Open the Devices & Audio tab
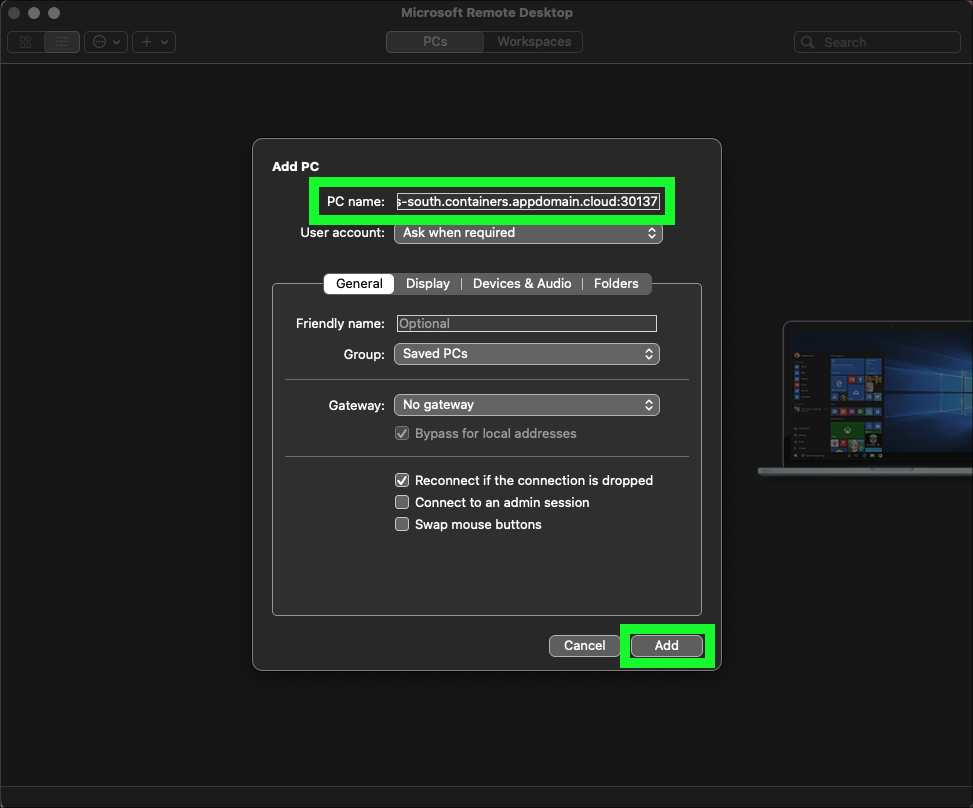This screenshot has height=808, width=973. click(x=522, y=284)
